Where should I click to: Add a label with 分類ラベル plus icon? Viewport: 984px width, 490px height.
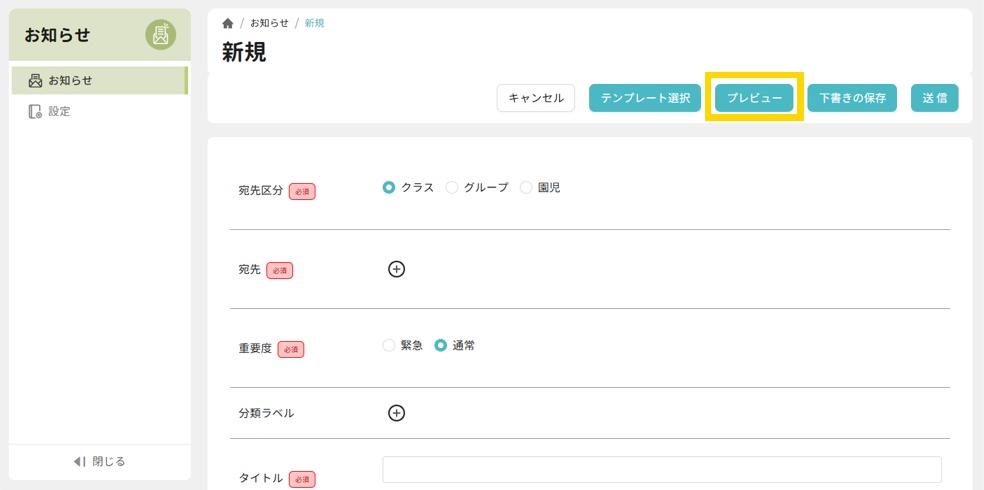[x=396, y=413]
